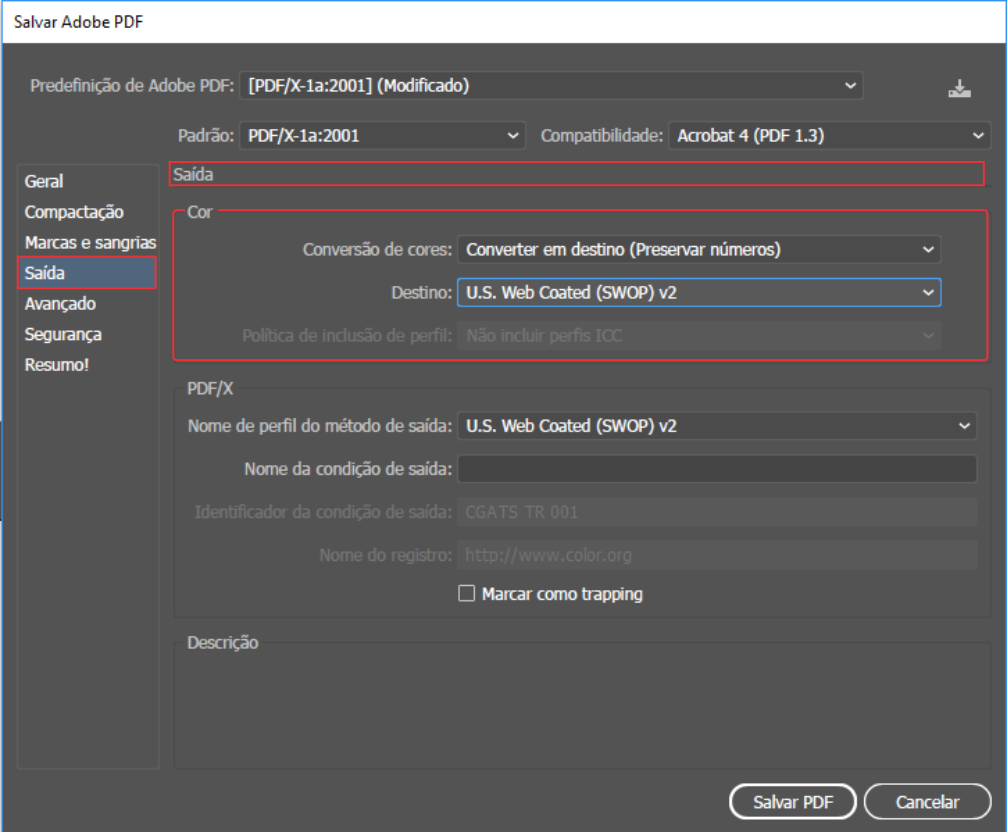View the Resumo! summary section
The image size is (1007, 832).
coord(57,365)
